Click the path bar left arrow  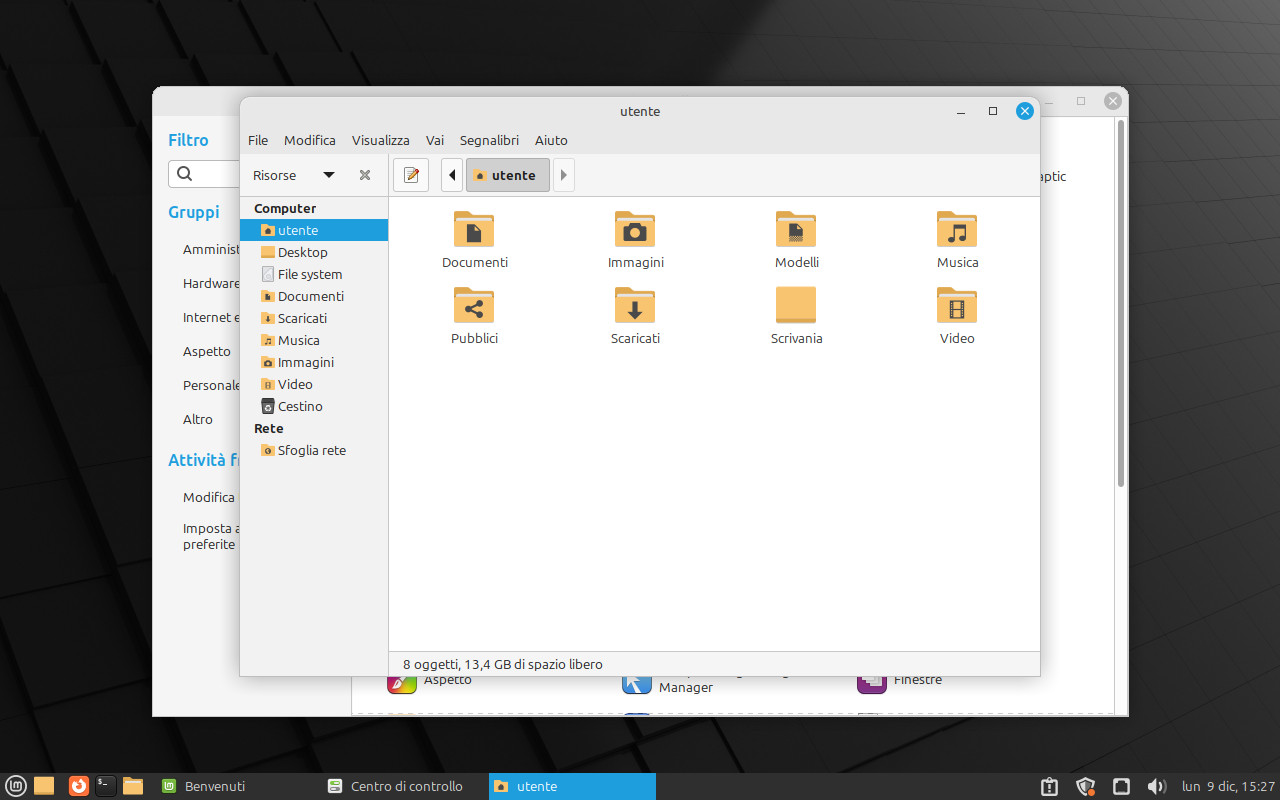pos(452,175)
